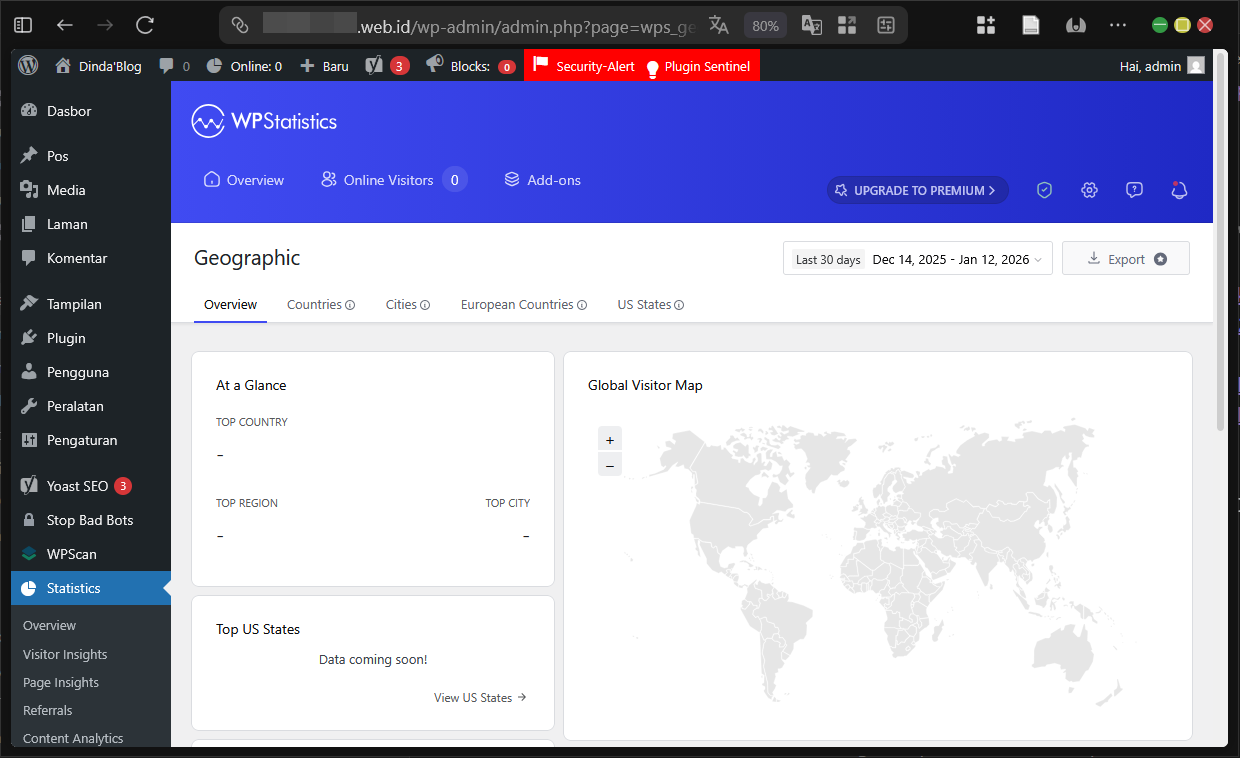Click the UPGRADE TO PREMIUM button
1240x758 pixels.
point(917,190)
